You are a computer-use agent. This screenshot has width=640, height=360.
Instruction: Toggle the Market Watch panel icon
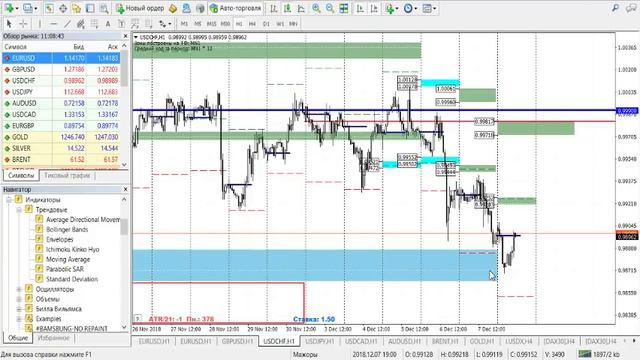[49, 8]
